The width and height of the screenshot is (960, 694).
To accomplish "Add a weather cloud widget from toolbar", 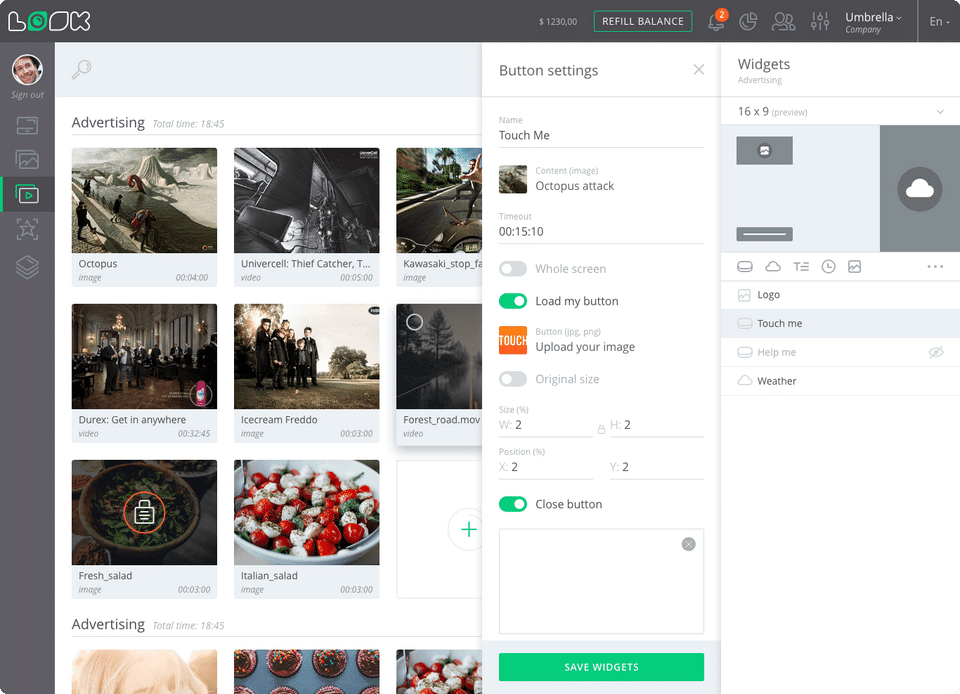I will click(x=773, y=266).
